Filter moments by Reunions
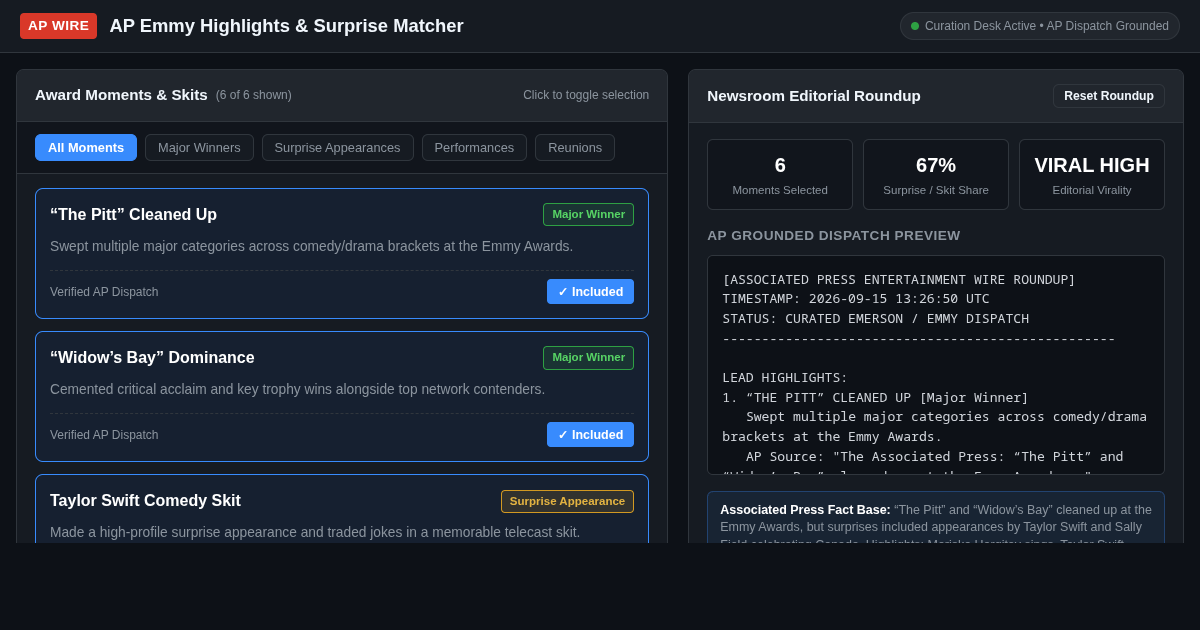 [x=575, y=148]
